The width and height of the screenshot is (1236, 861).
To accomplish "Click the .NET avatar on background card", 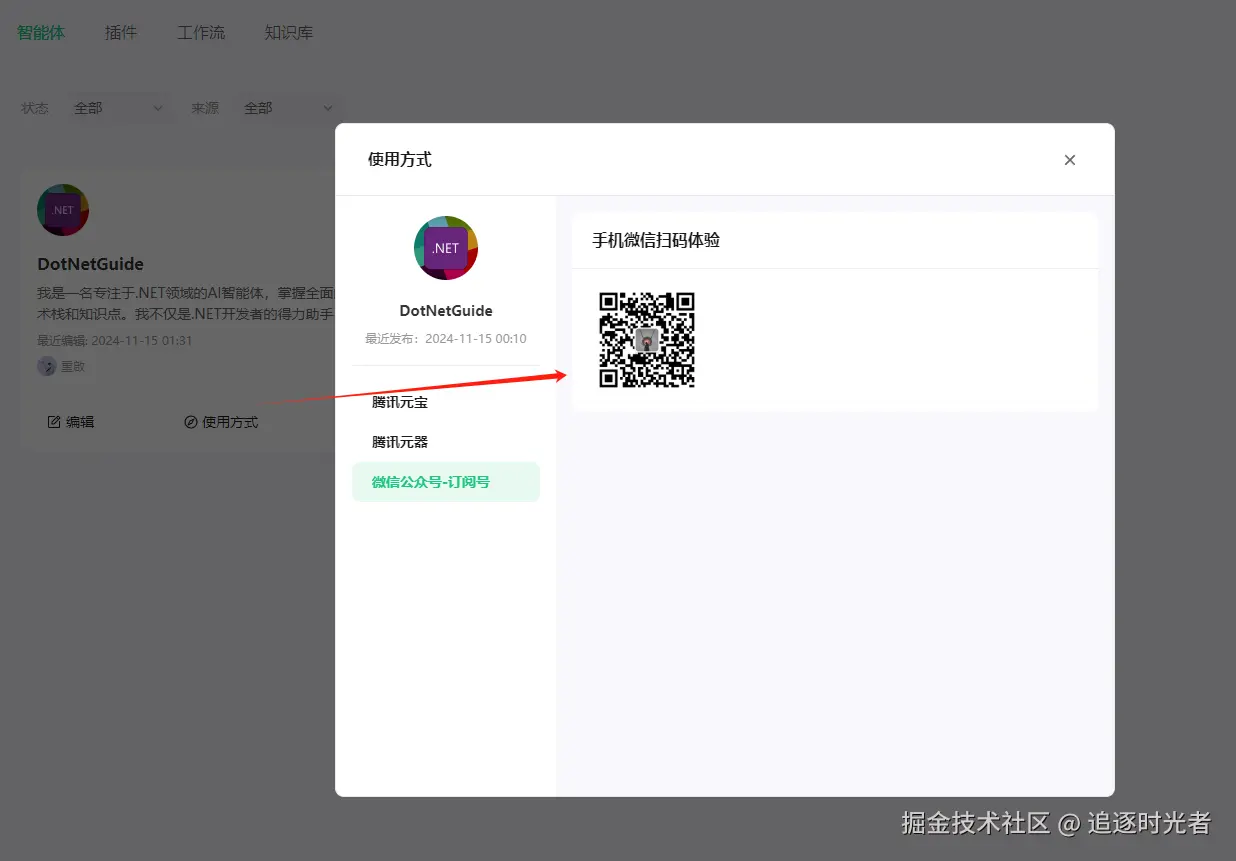I will pos(63,210).
